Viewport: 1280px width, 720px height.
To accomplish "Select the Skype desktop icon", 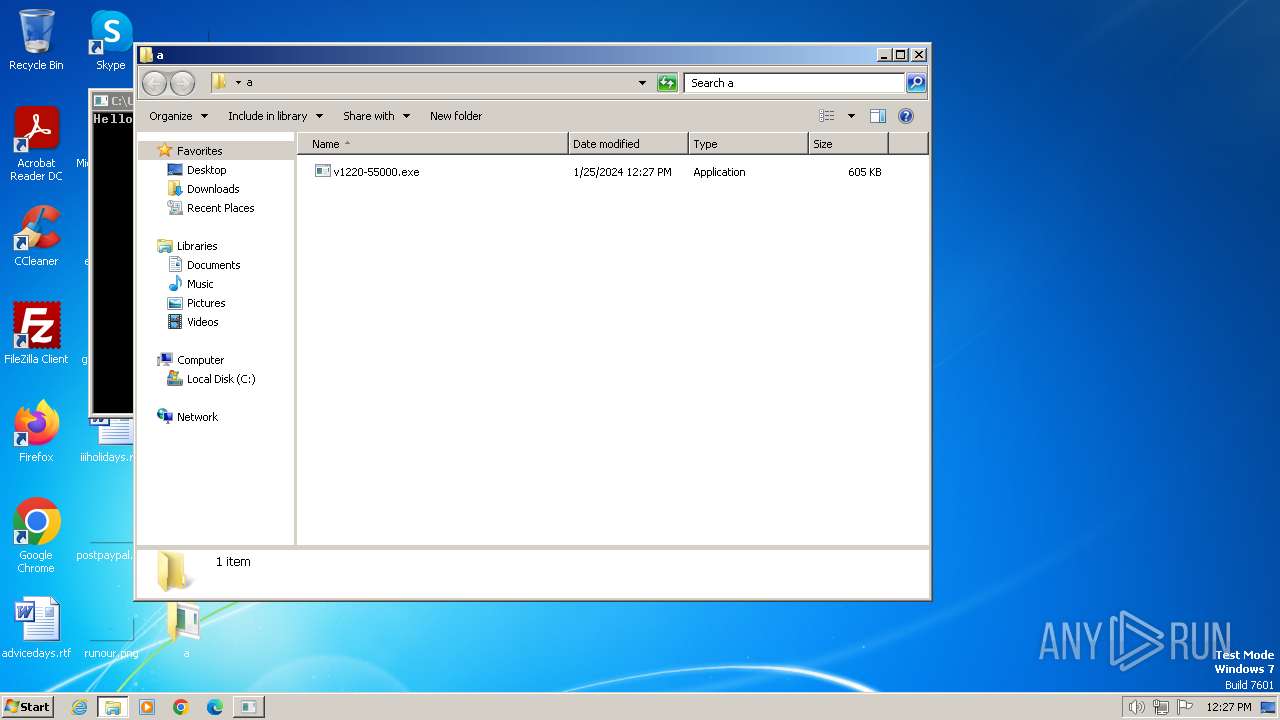I will (x=110, y=40).
